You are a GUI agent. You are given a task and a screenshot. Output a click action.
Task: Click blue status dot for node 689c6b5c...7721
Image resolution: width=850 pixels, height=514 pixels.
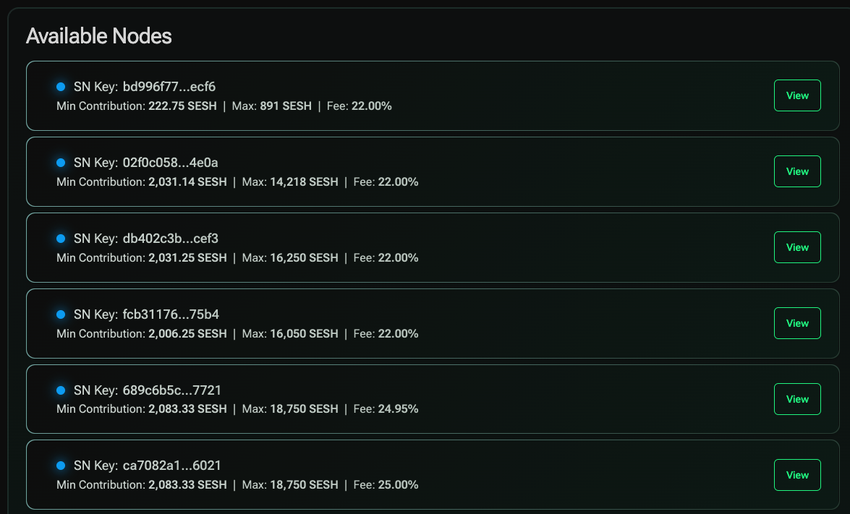click(61, 390)
